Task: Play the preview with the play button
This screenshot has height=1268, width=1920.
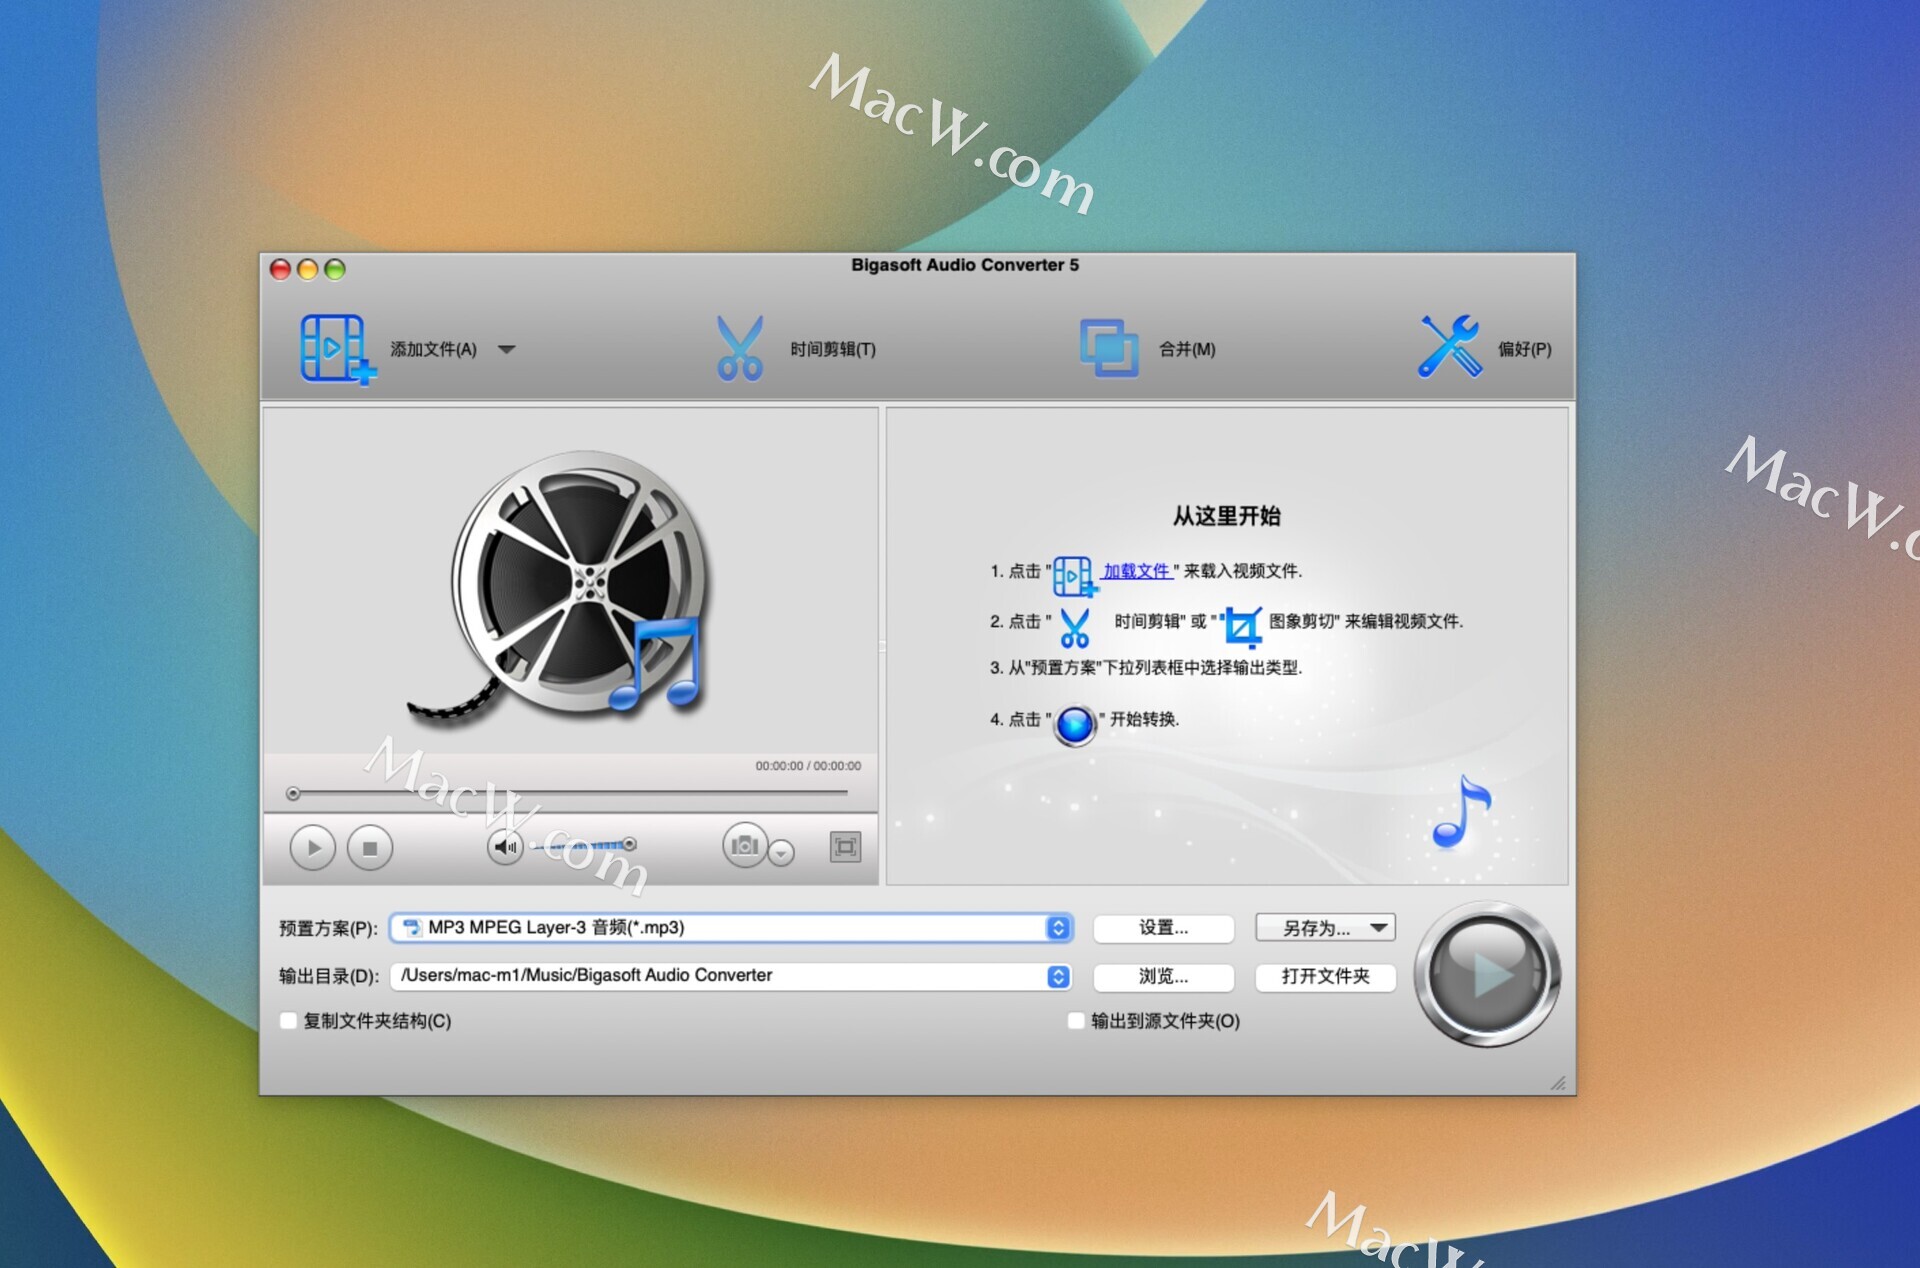Action: click(313, 848)
